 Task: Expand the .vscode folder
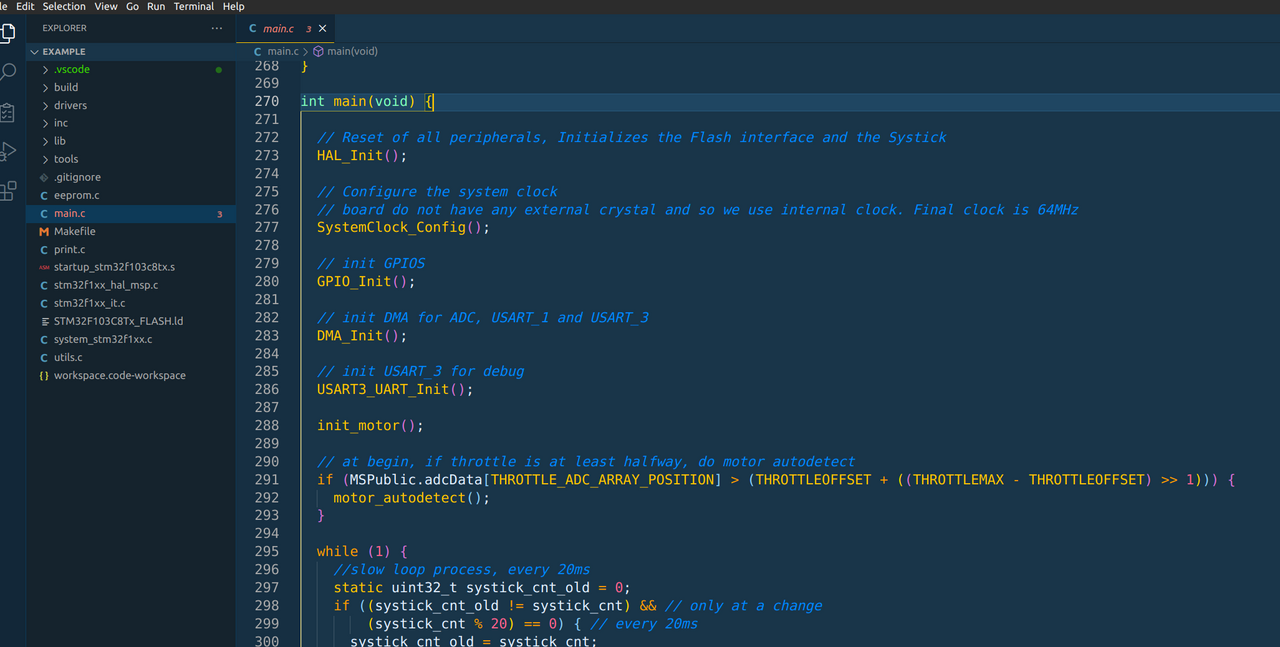click(71, 69)
